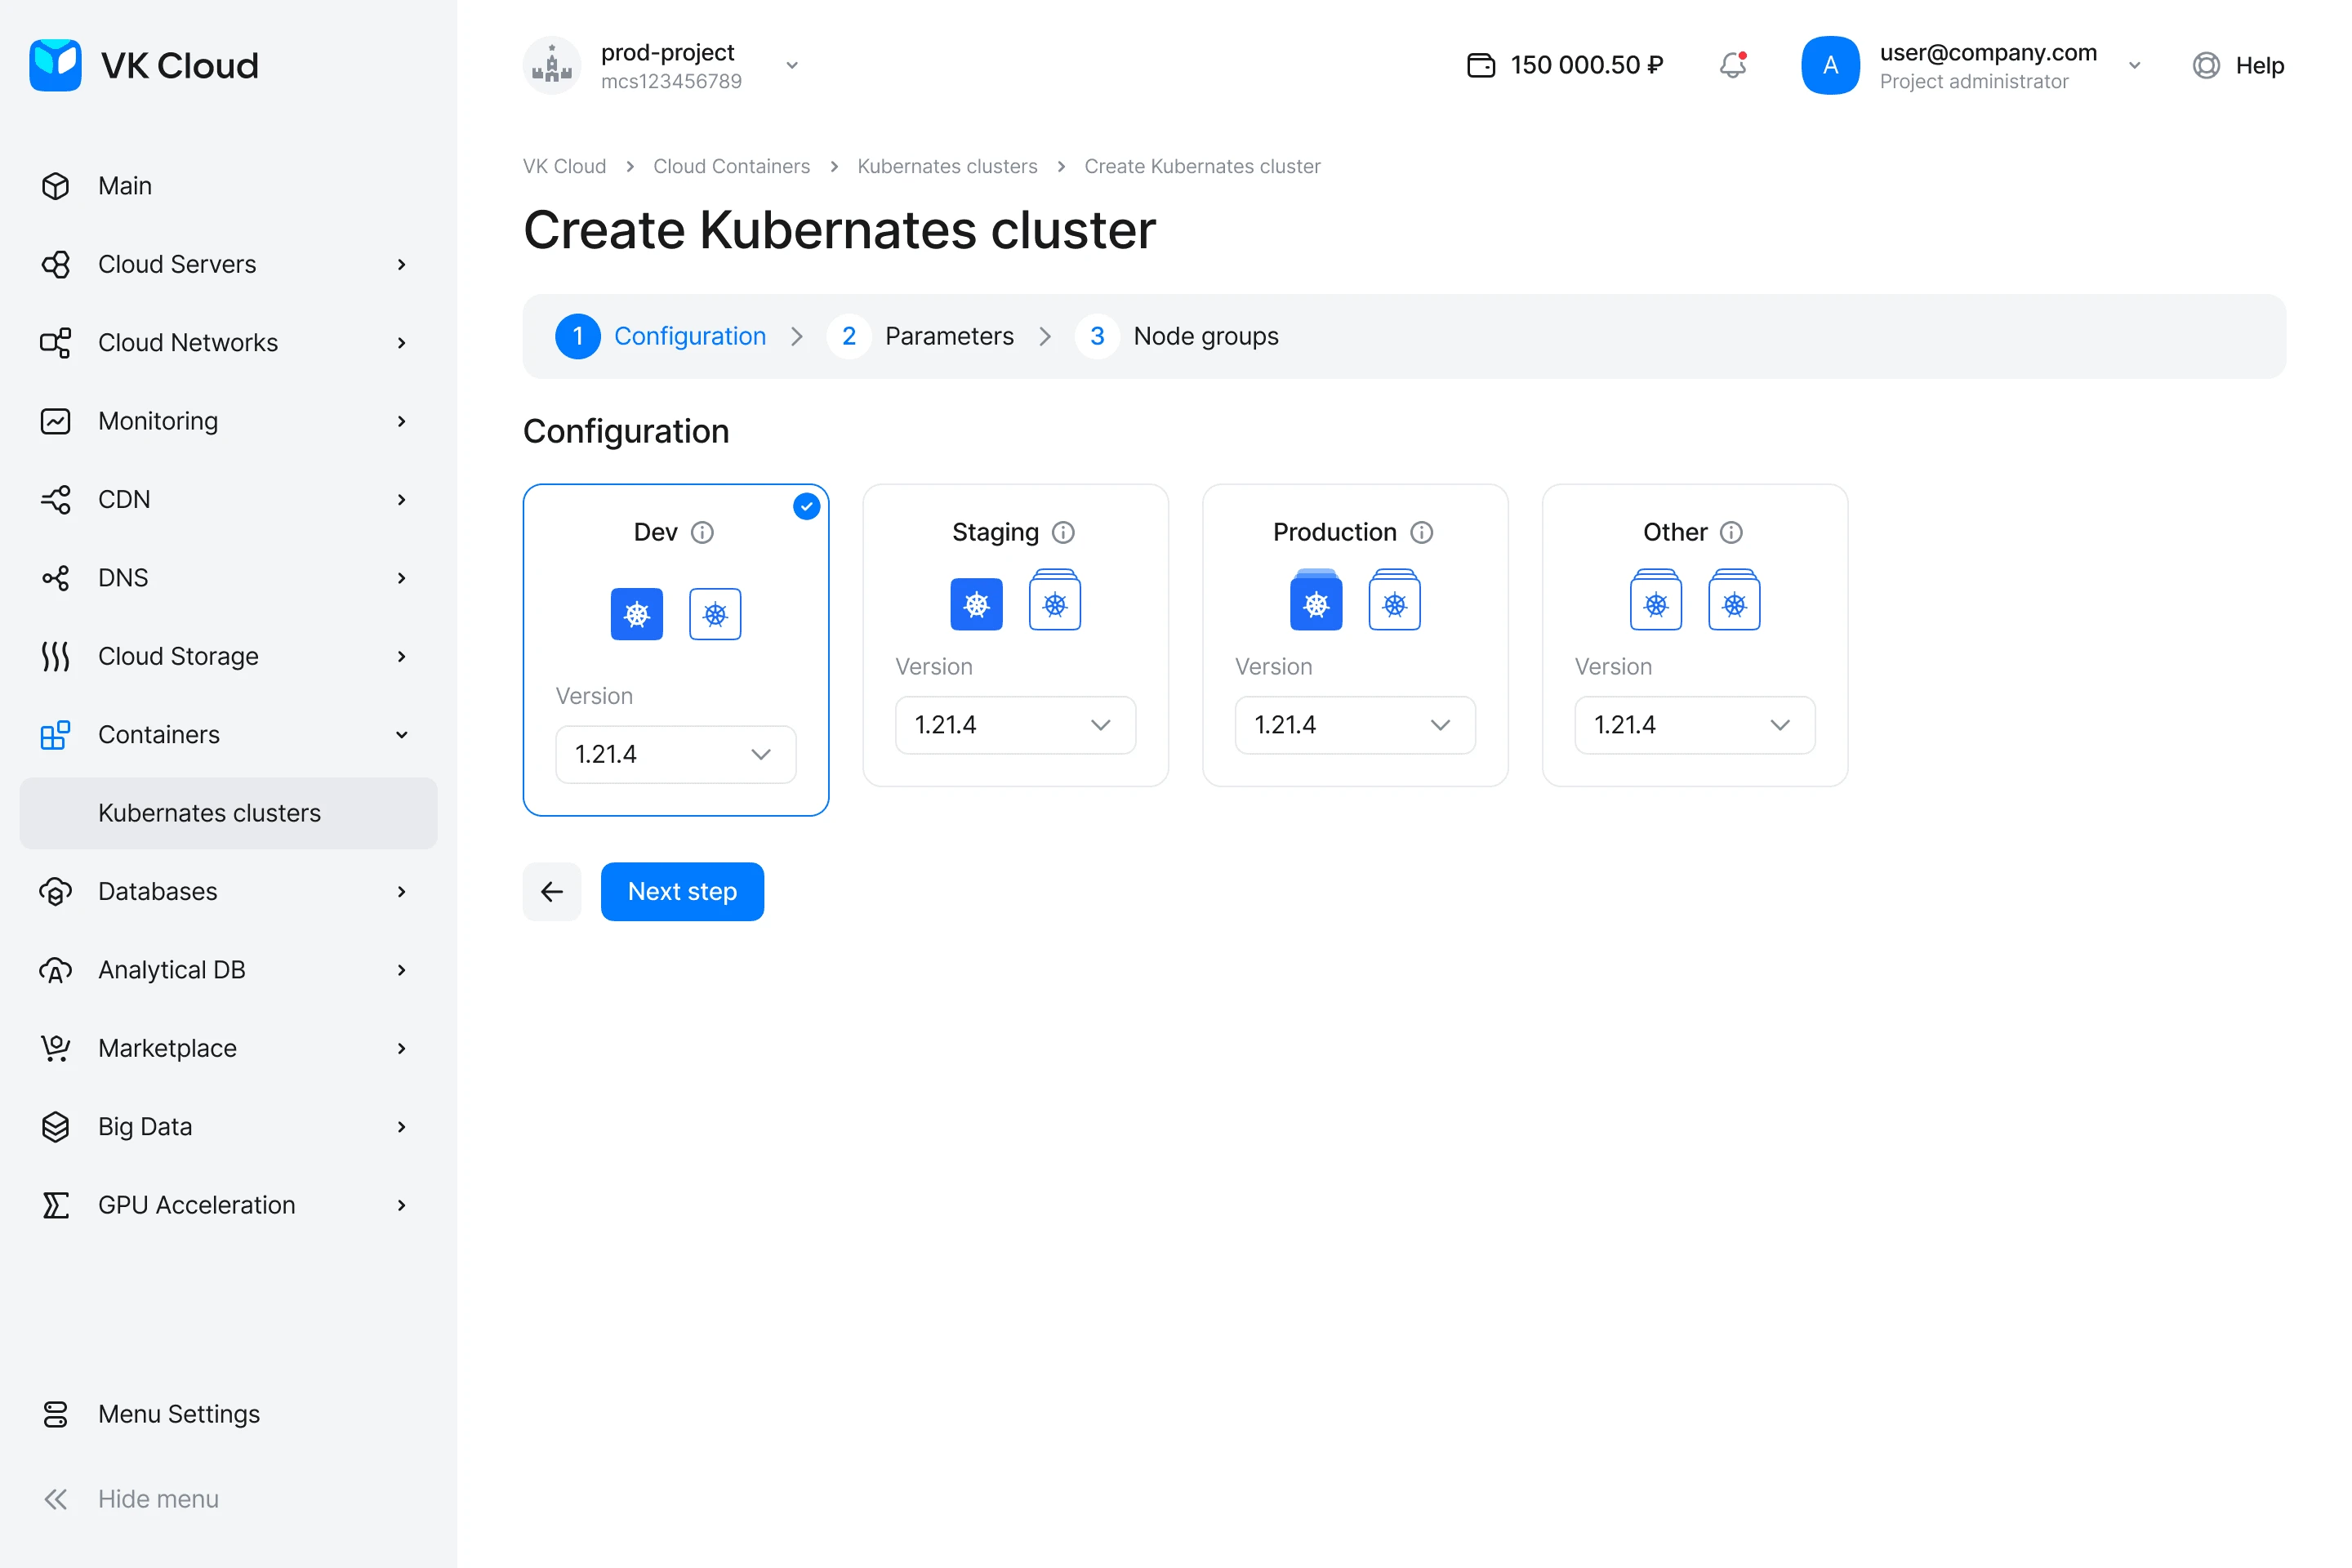This screenshot has width=2352, height=1568.
Task: Toggle the Dev card selected checkmark
Action: click(x=807, y=506)
